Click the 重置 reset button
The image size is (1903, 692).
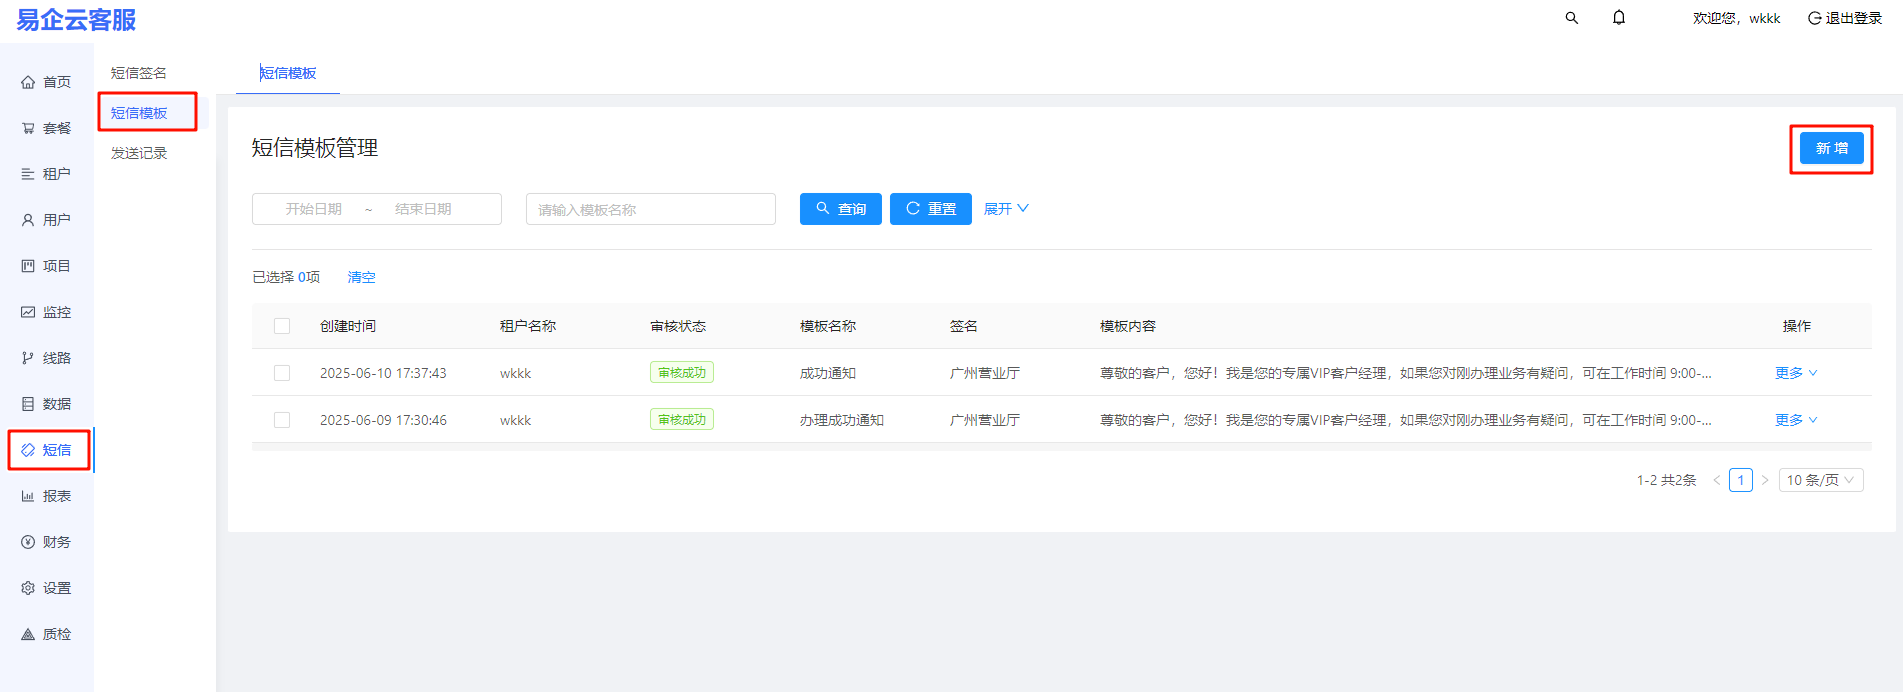[x=930, y=209]
